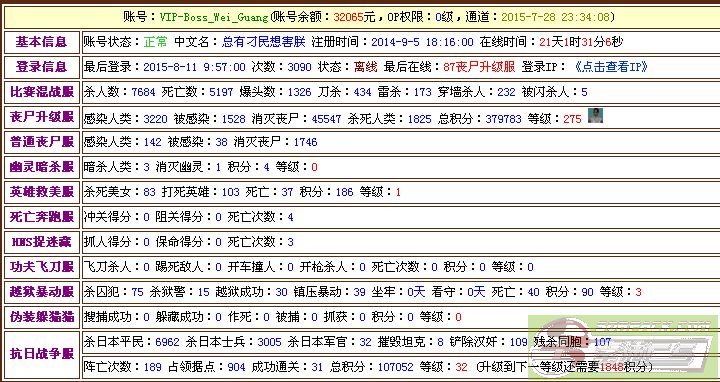Click the account balance 32065 value
Screen dimensions: 720x382
click(x=348, y=17)
